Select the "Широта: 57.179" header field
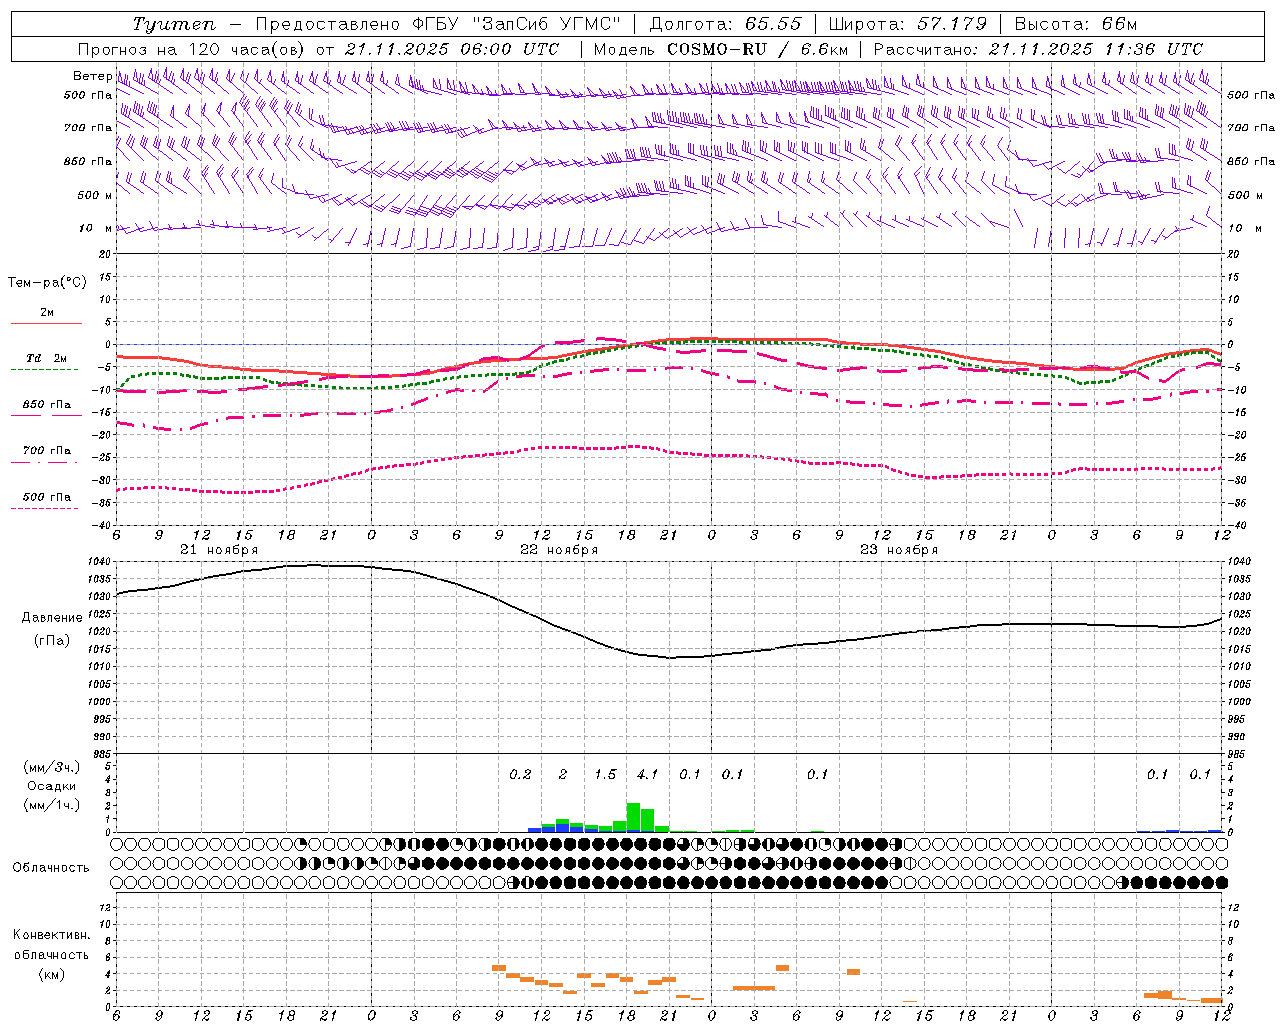Viewport: 1280px width, 1024px height. 908,24
